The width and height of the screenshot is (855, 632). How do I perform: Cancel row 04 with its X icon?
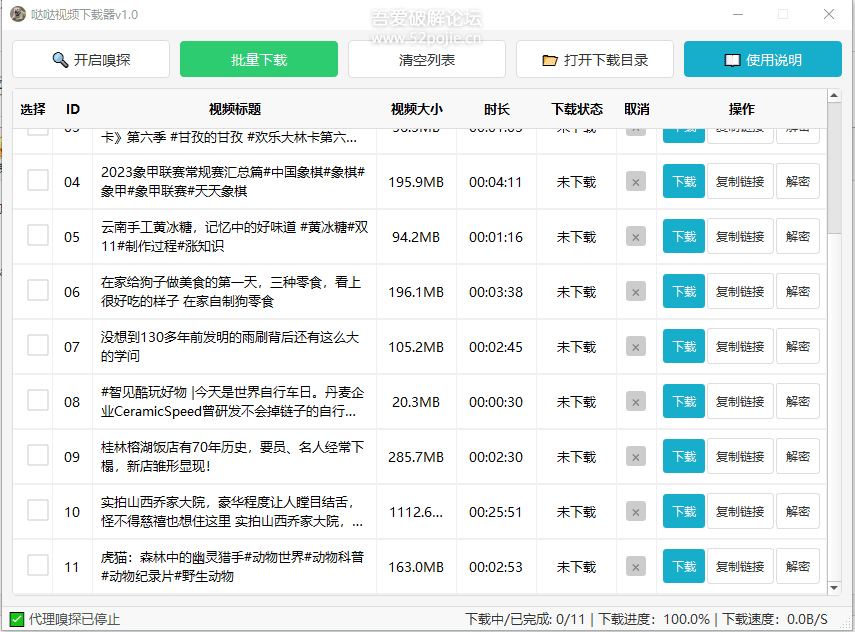click(x=636, y=182)
